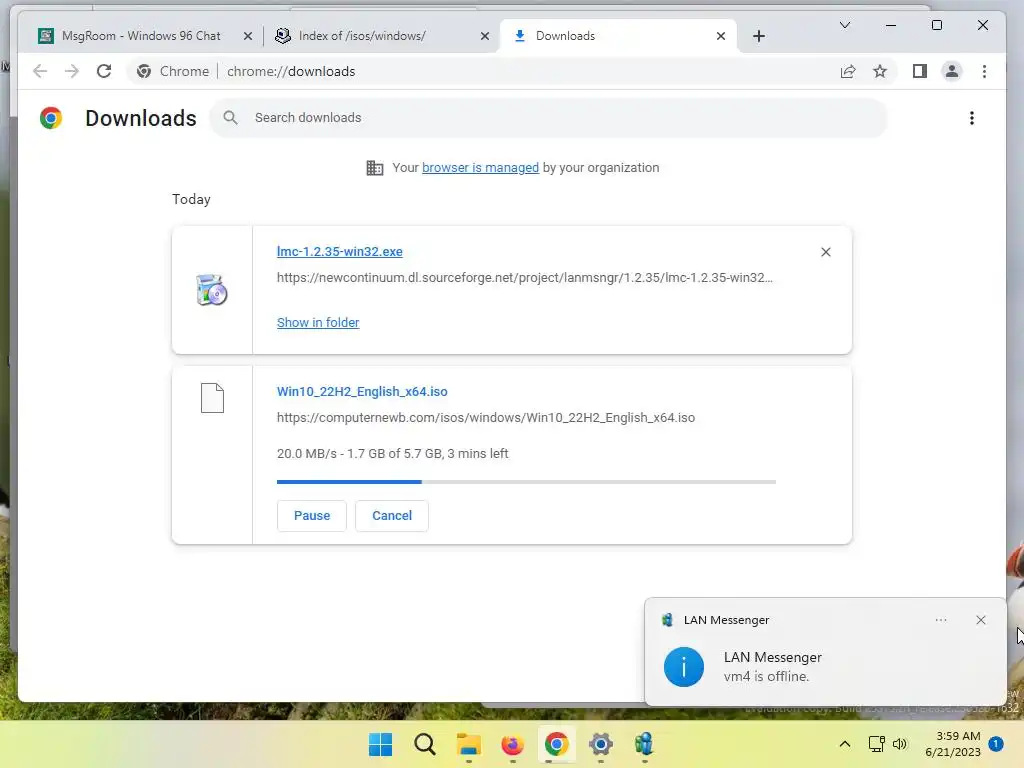The width and height of the screenshot is (1024, 768).
Task: Bookmark this tab with the star icon
Action: 880,71
